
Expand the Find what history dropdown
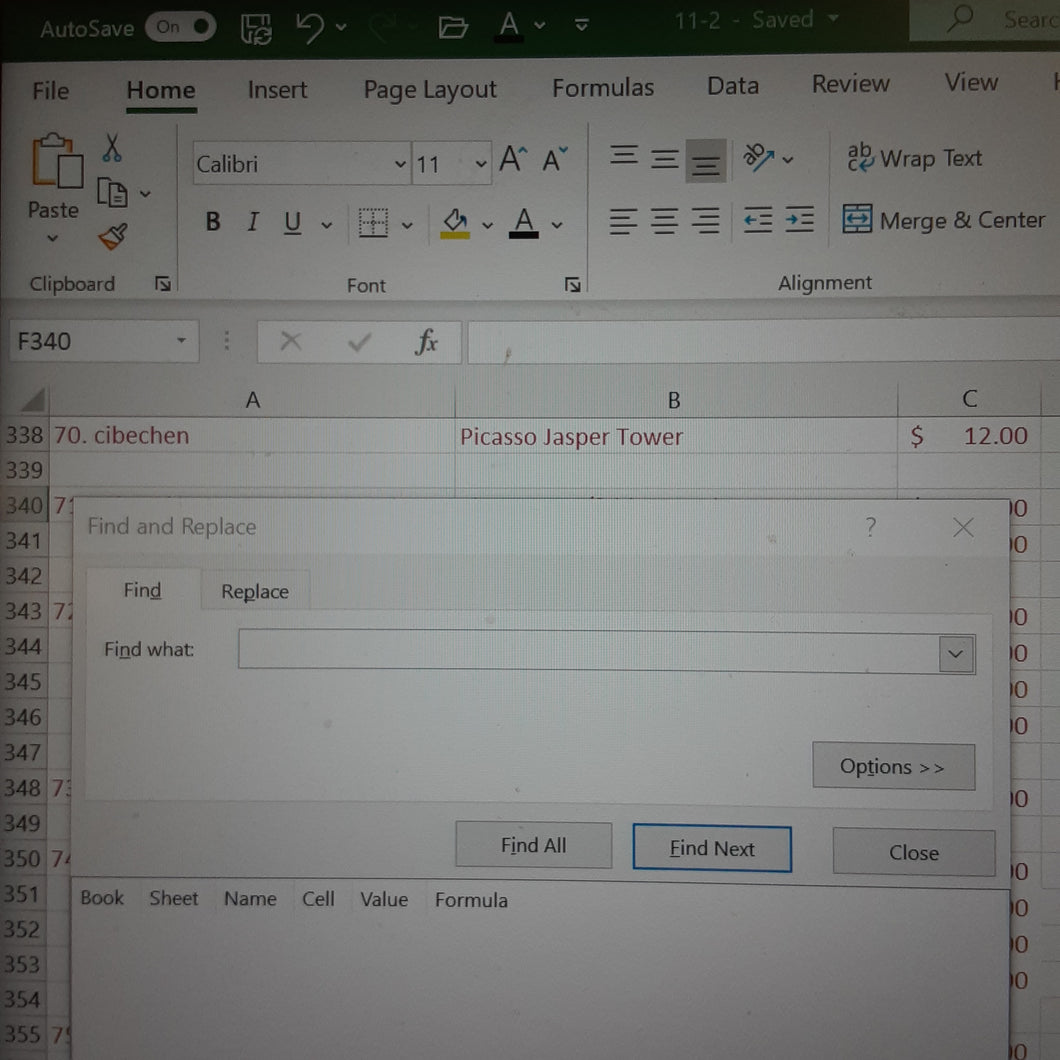pyautogui.click(x=956, y=654)
